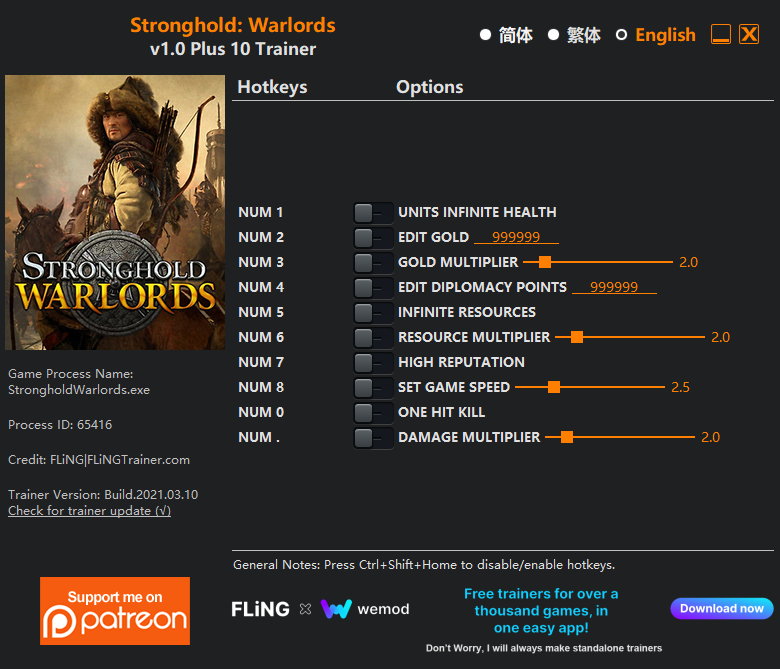Enable High Reputation cheat toggle

pos(372,362)
